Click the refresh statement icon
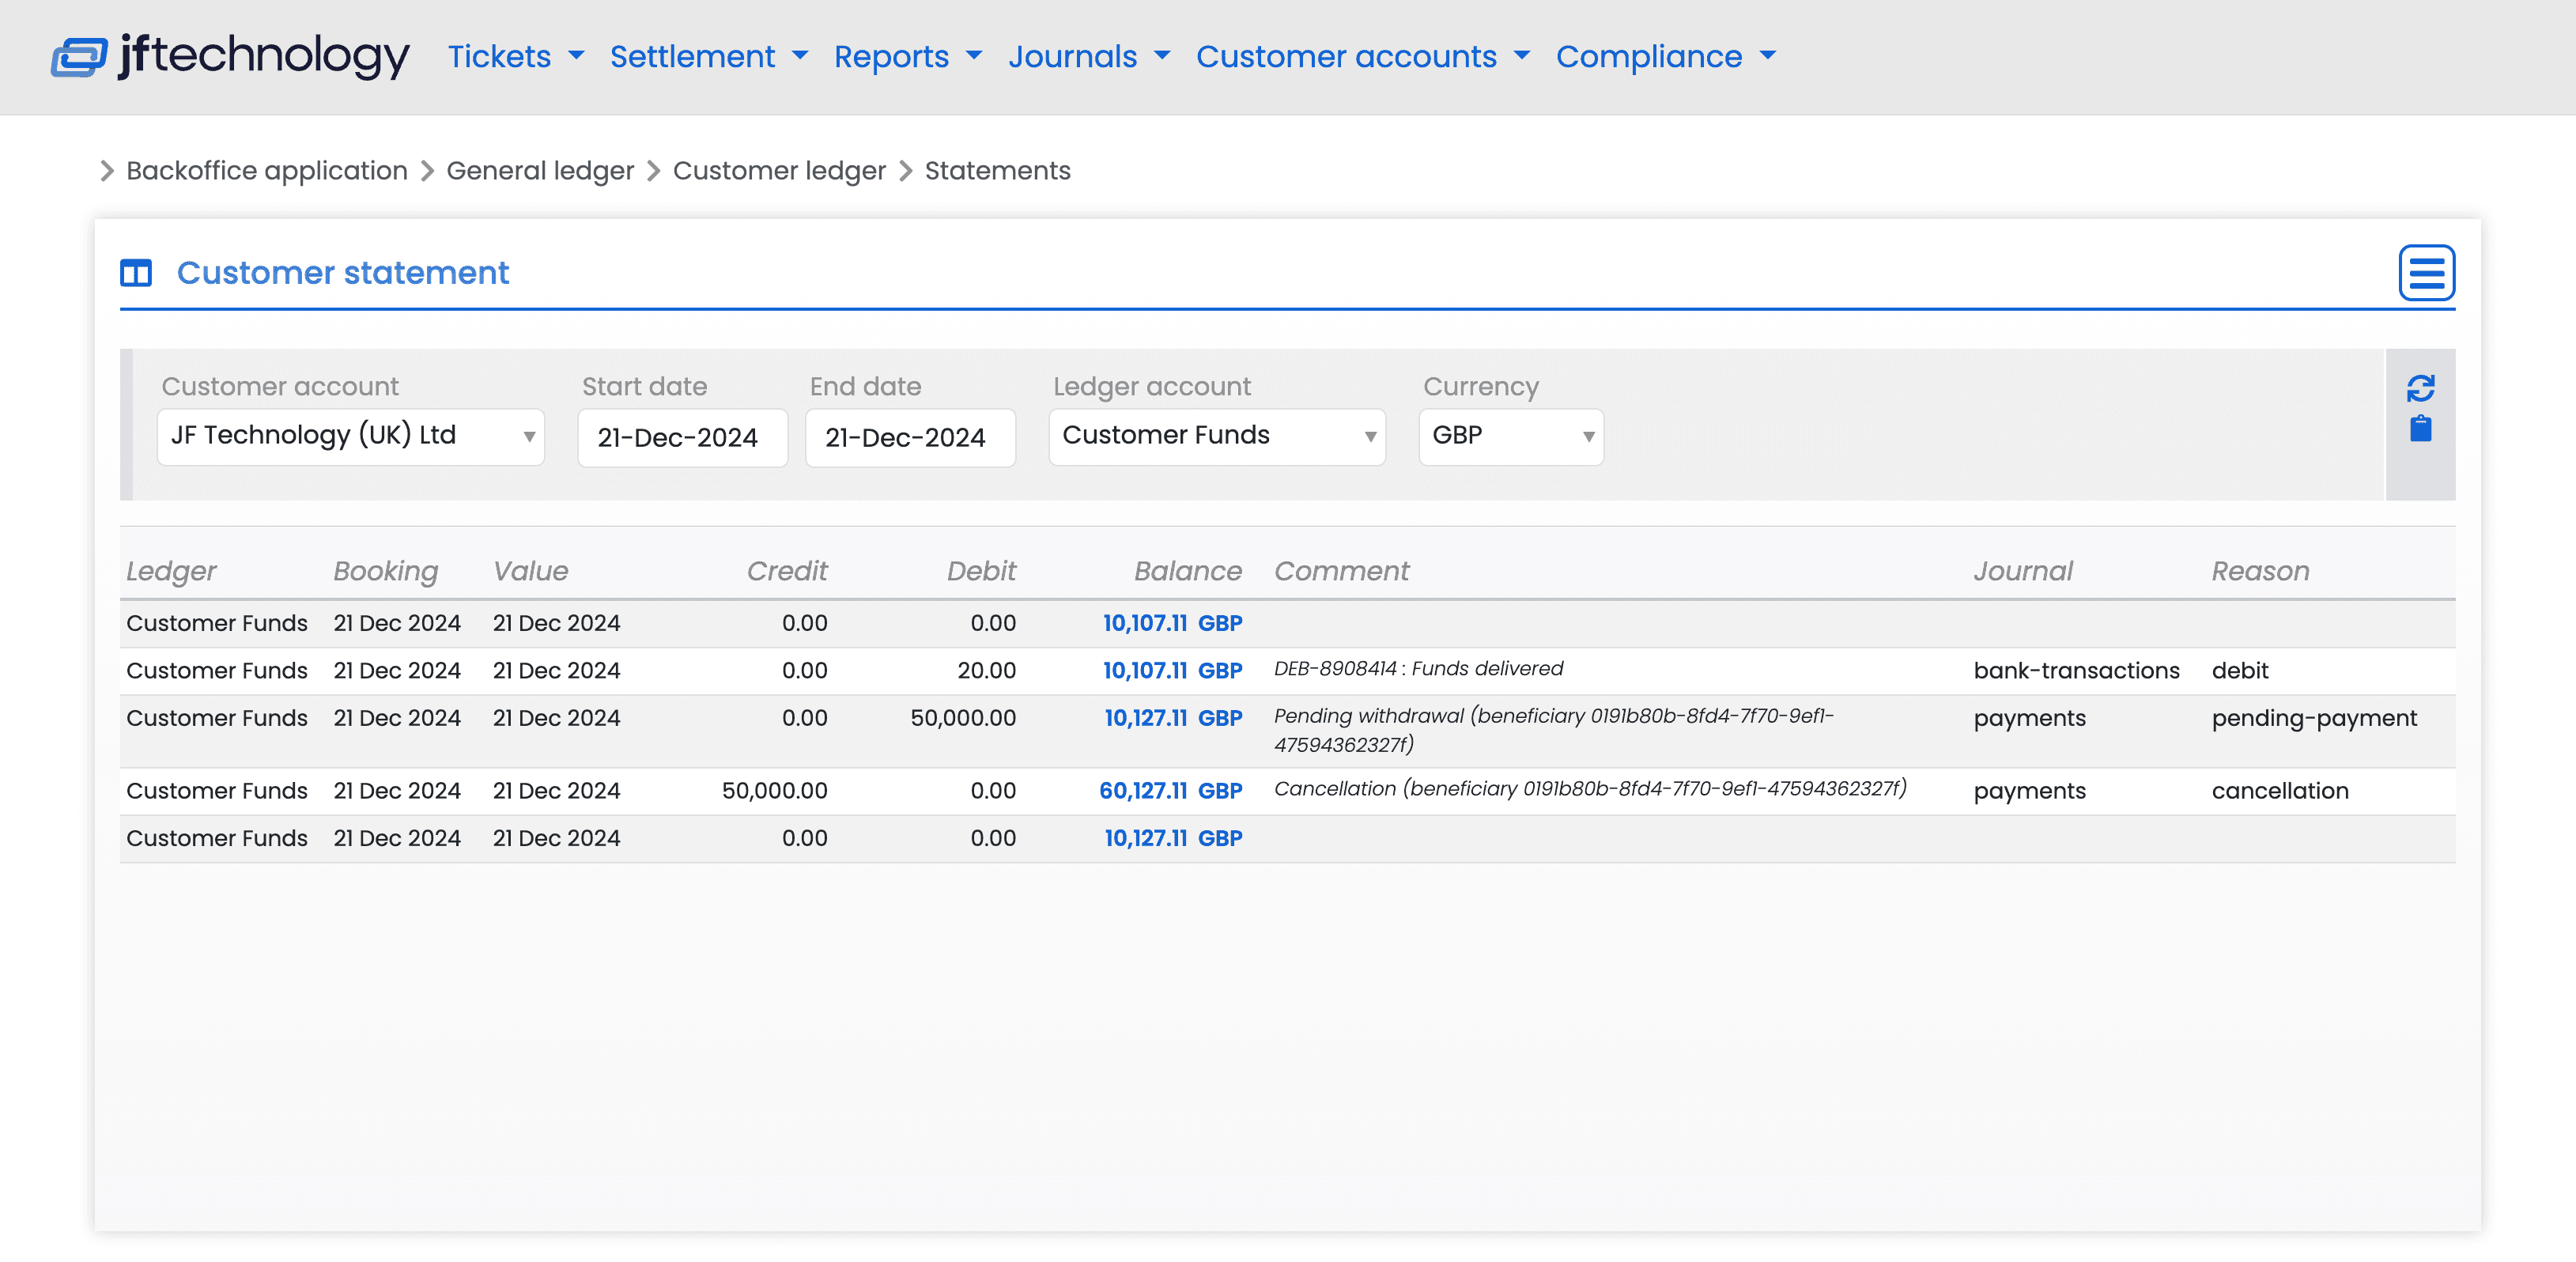This screenshot has height=1262, width=2576. click(2420, 388)
